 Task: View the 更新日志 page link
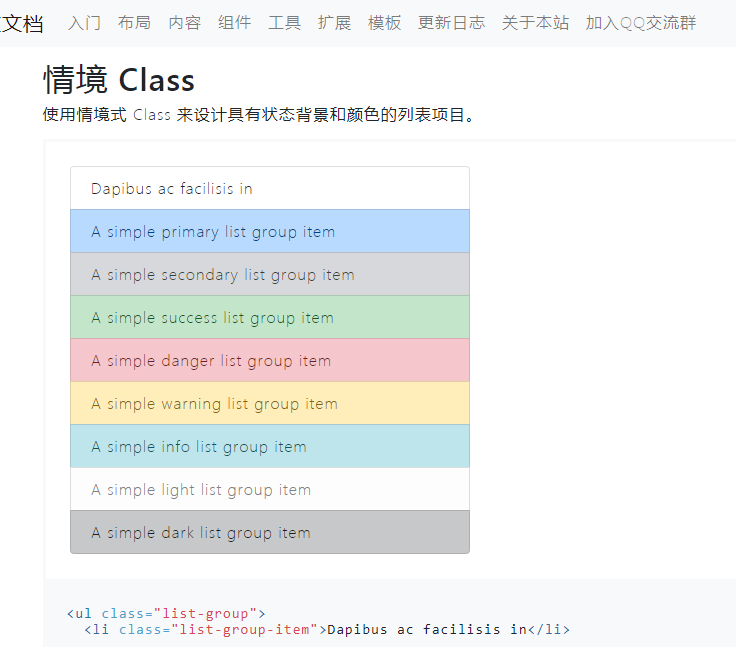pos(451,23)
